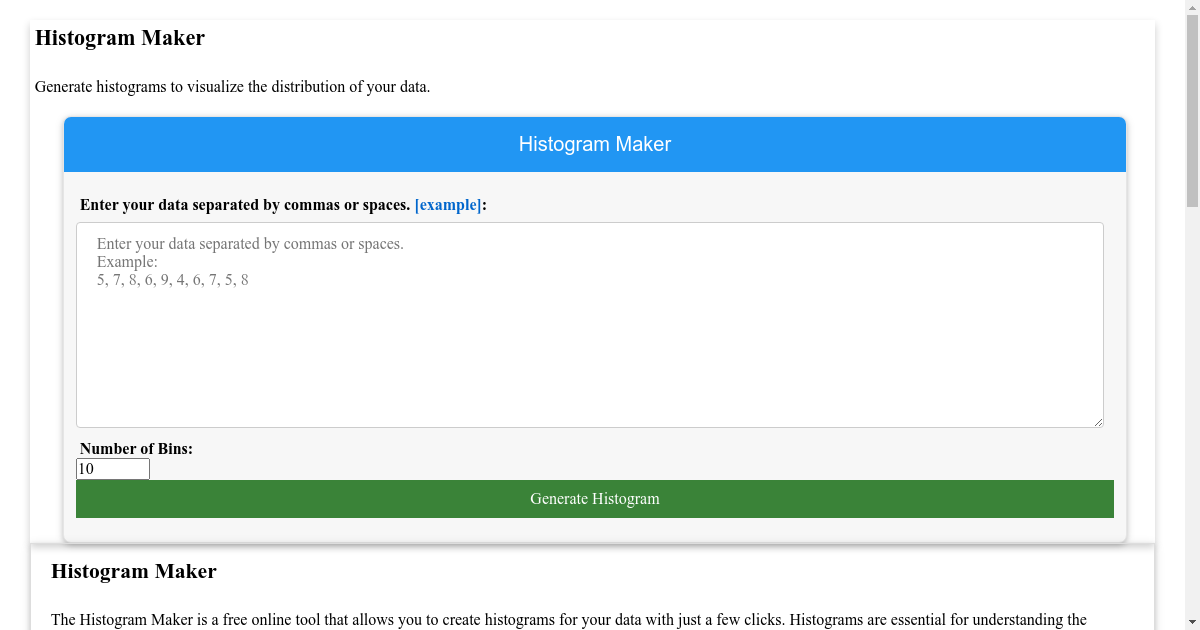Viewport: 1200px width, 630px height.
Task: Click the textarea resize handle
Action: pos(1098,421)
